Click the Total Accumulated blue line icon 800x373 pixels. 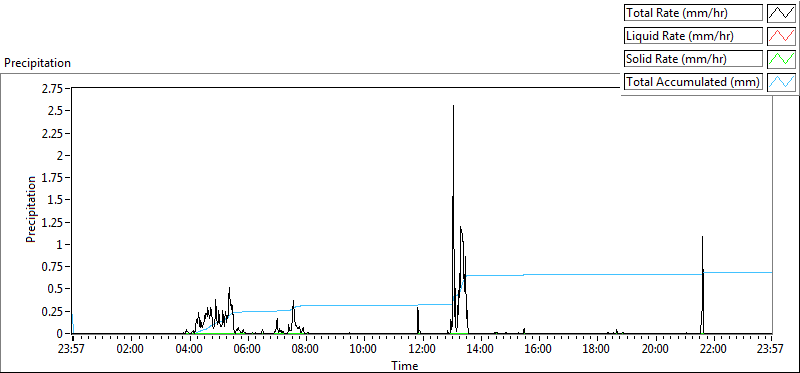click(782, 81)
